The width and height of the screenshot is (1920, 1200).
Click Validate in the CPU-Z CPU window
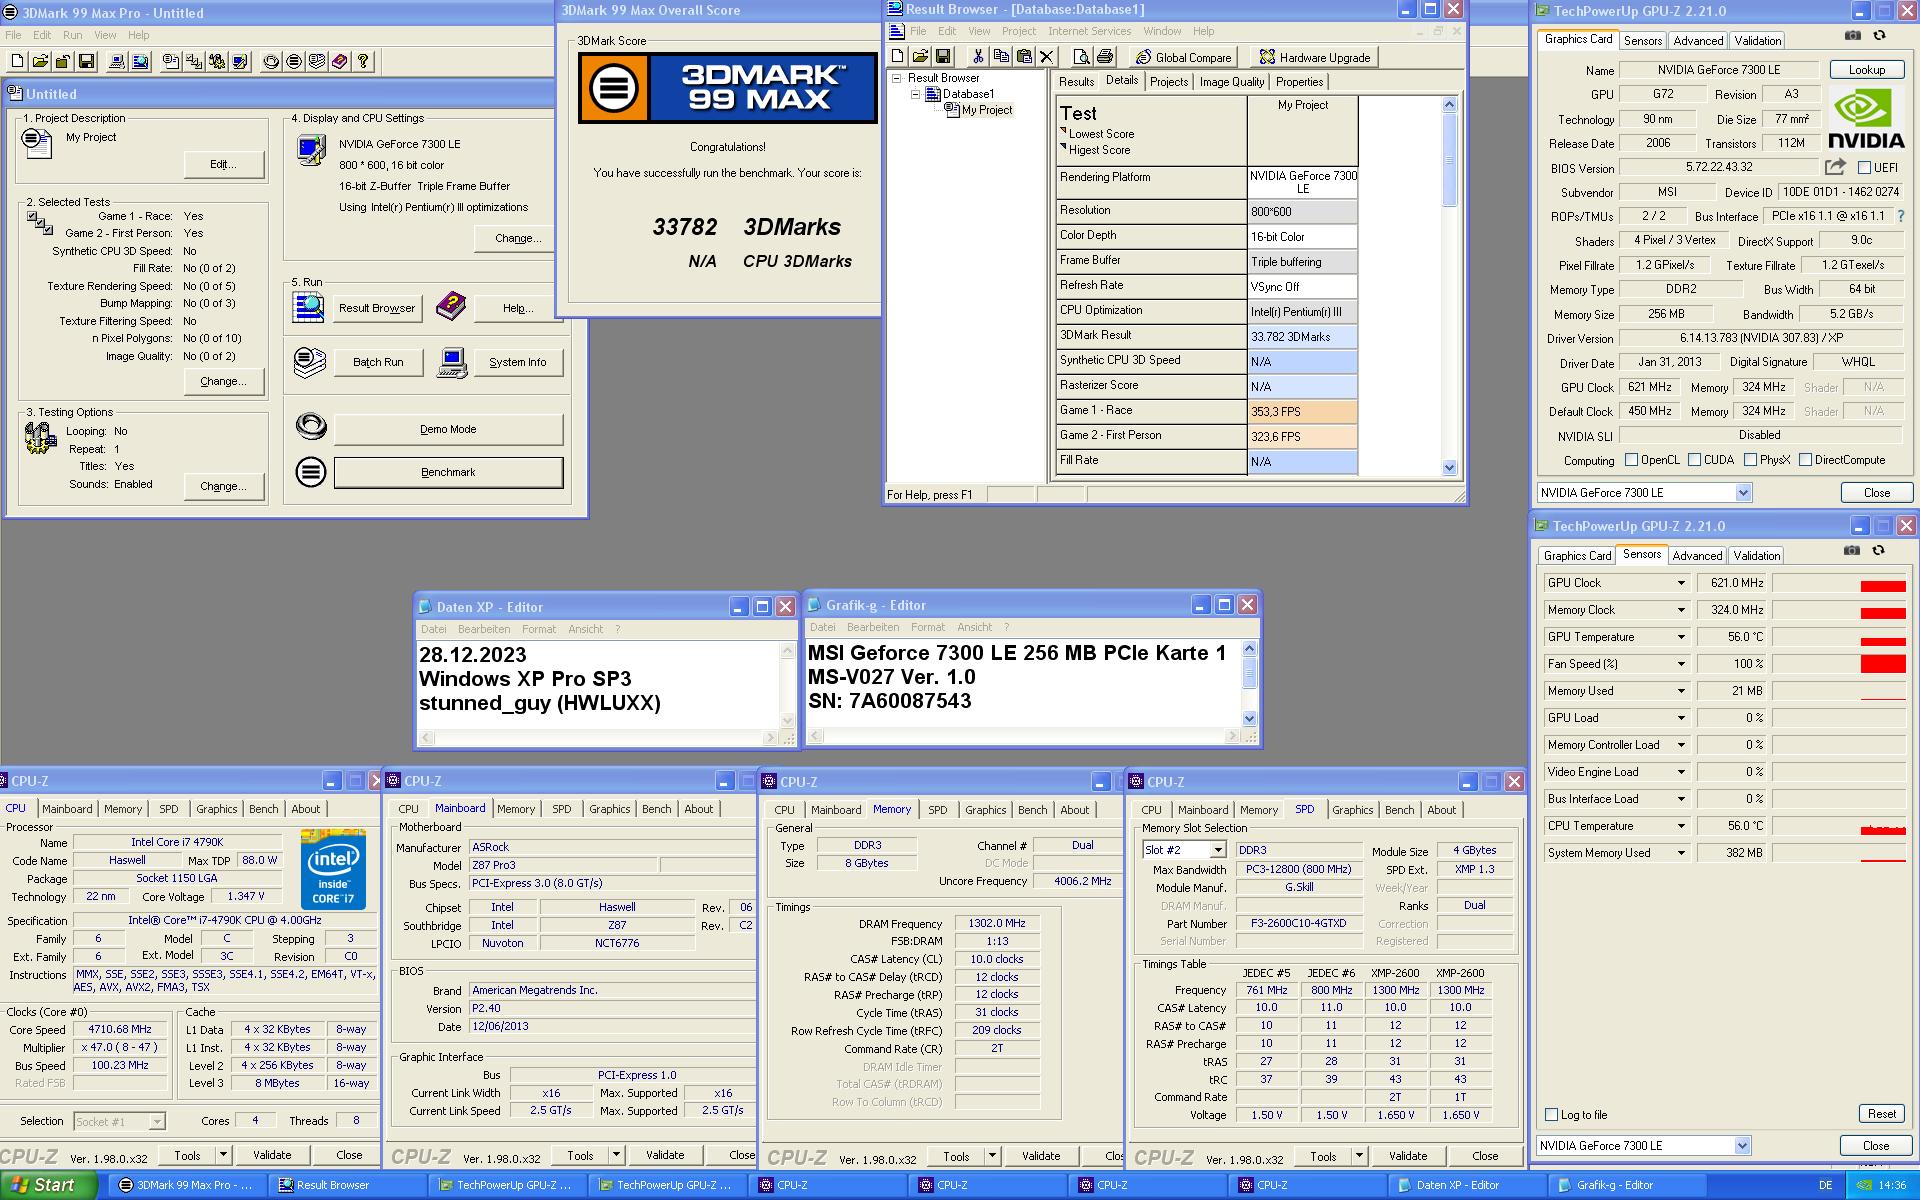[272, 1155]
